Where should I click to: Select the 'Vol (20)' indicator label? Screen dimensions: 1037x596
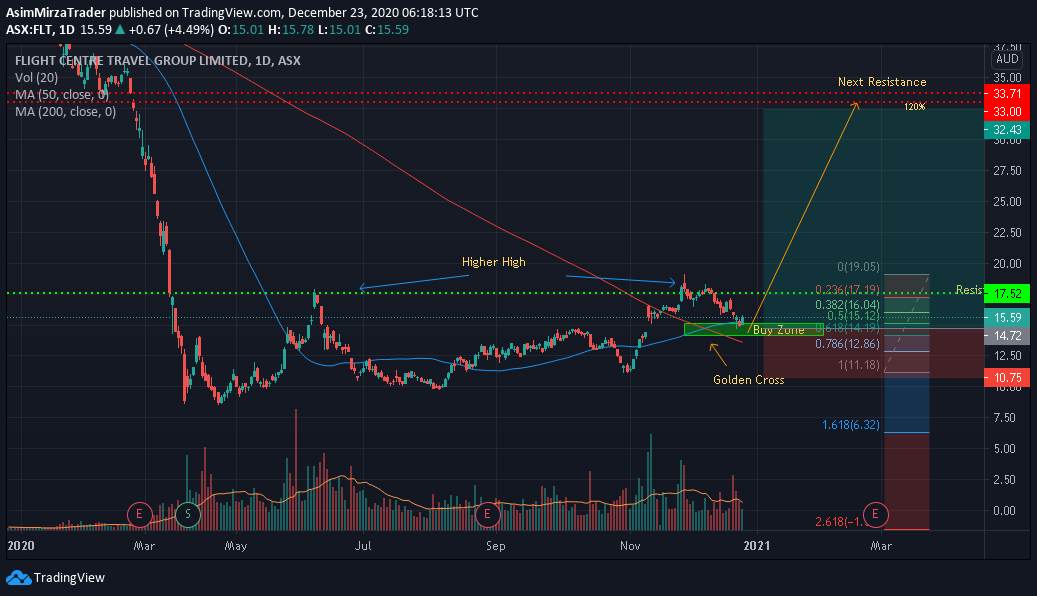coord(36,77)
